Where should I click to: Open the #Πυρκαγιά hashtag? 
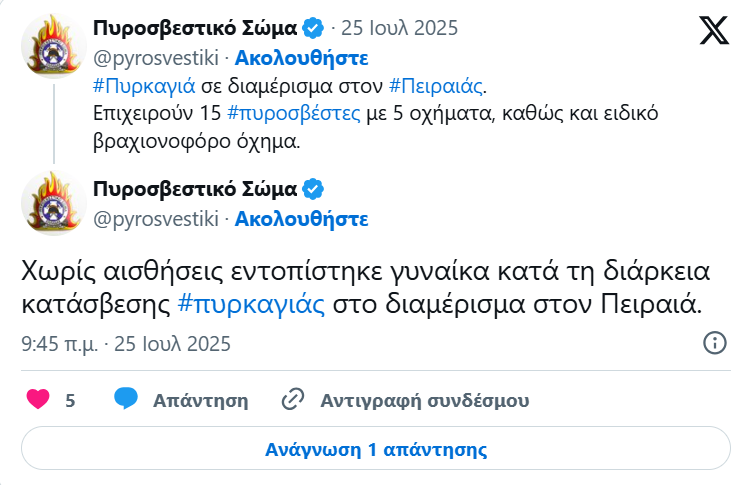144,86
